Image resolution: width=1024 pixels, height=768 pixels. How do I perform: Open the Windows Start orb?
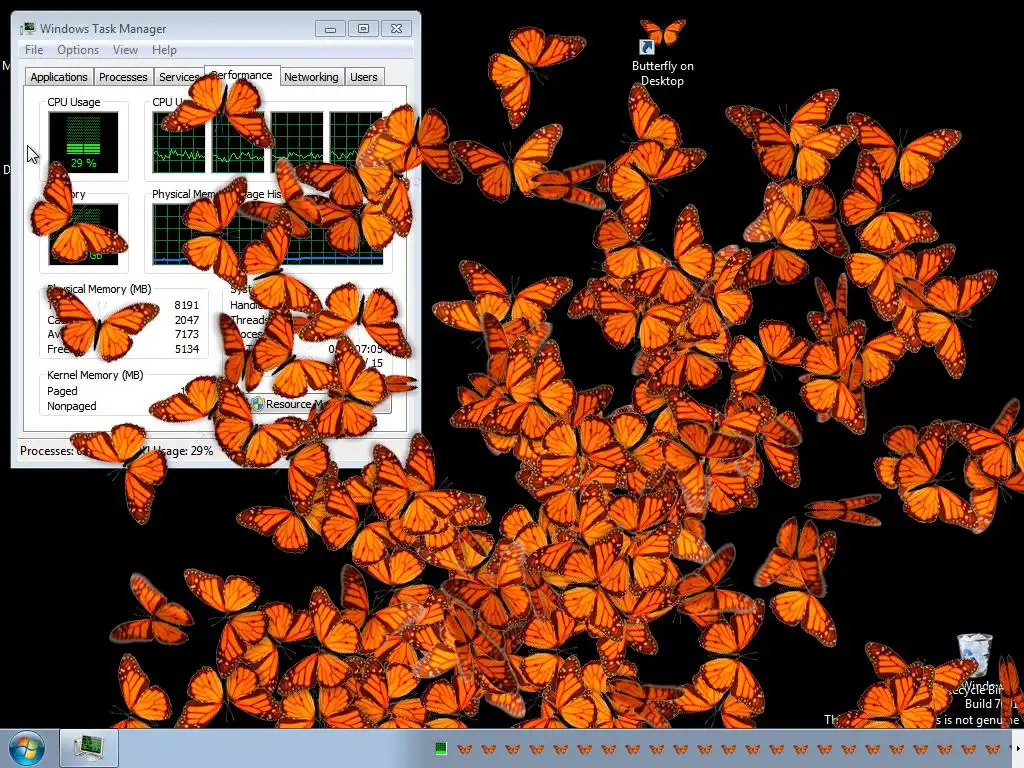pos(26,748)
